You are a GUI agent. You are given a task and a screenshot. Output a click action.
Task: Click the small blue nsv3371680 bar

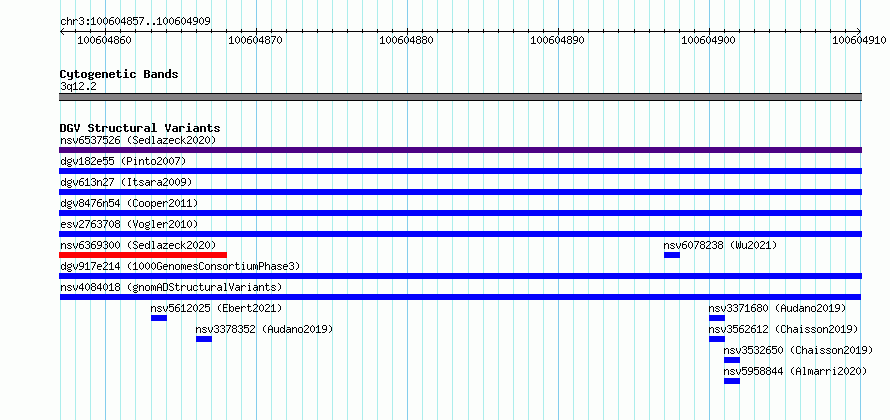click(717, 318)
